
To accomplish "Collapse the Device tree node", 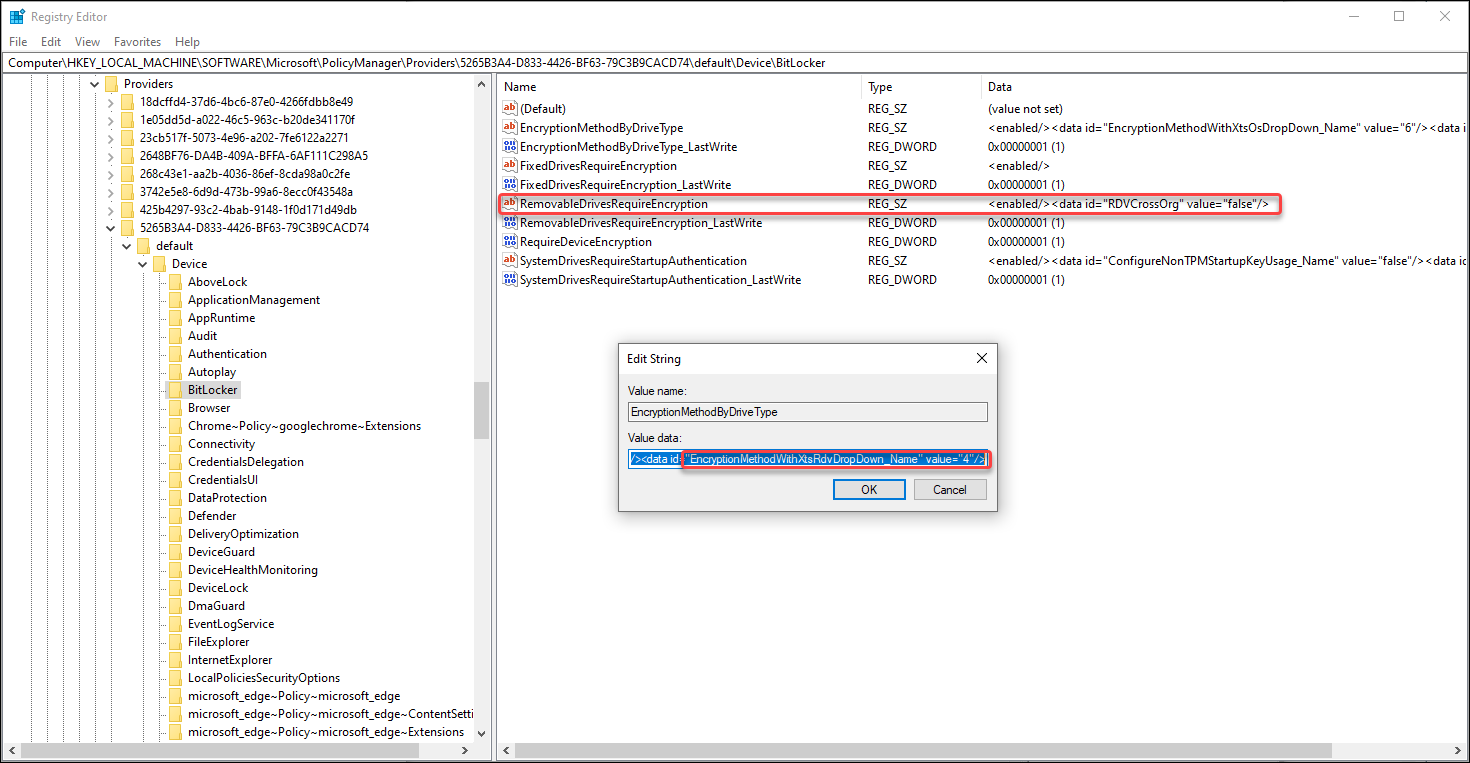I will 143,264.
